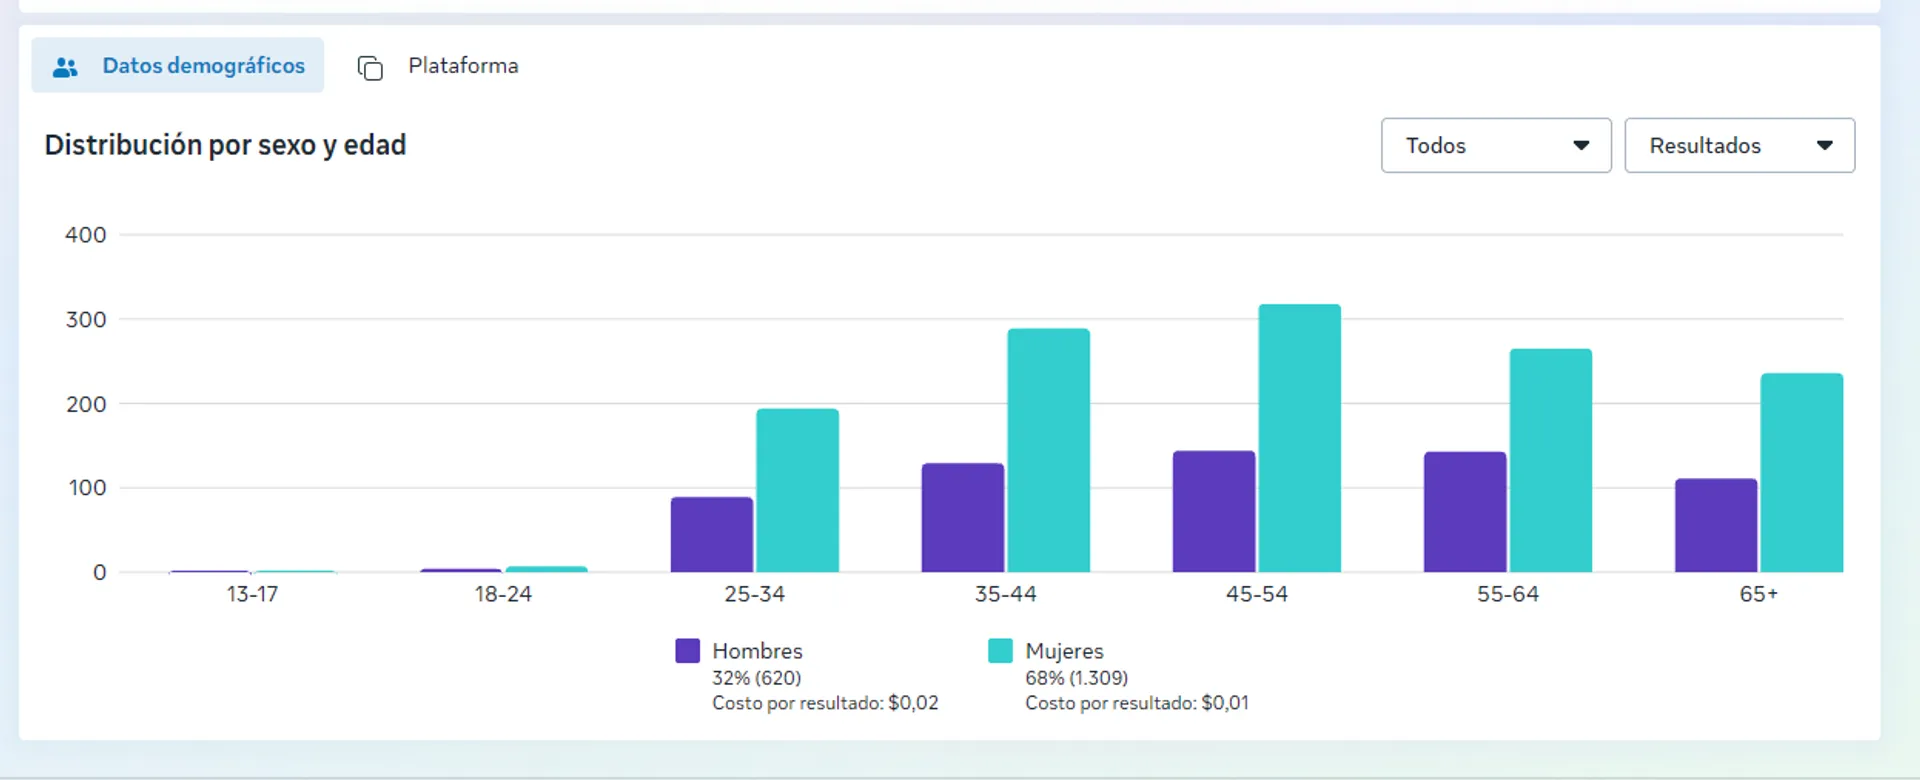Select the Mujeres bar for 65+

click(1801, 473)
